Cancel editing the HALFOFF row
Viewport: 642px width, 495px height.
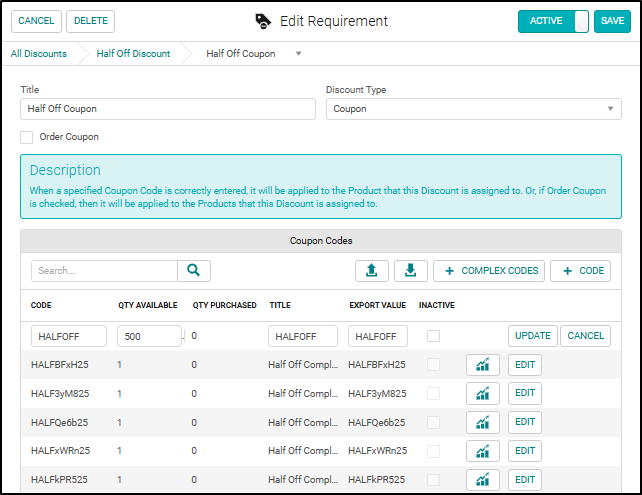(x=585, y=336)
